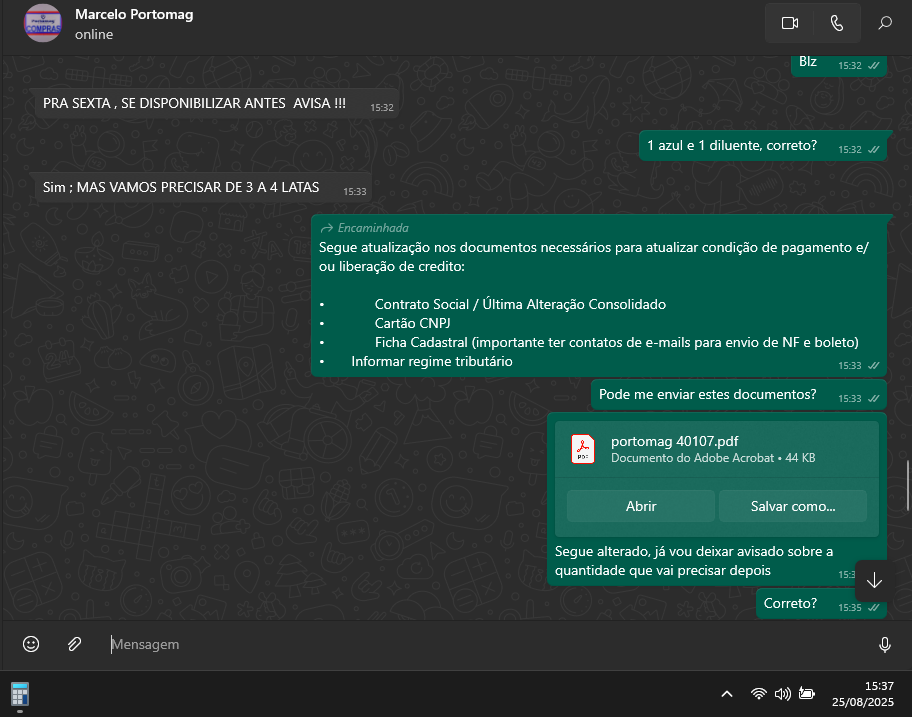
Task: Open the taskbar clock and date
Action: tap(865, 693)
